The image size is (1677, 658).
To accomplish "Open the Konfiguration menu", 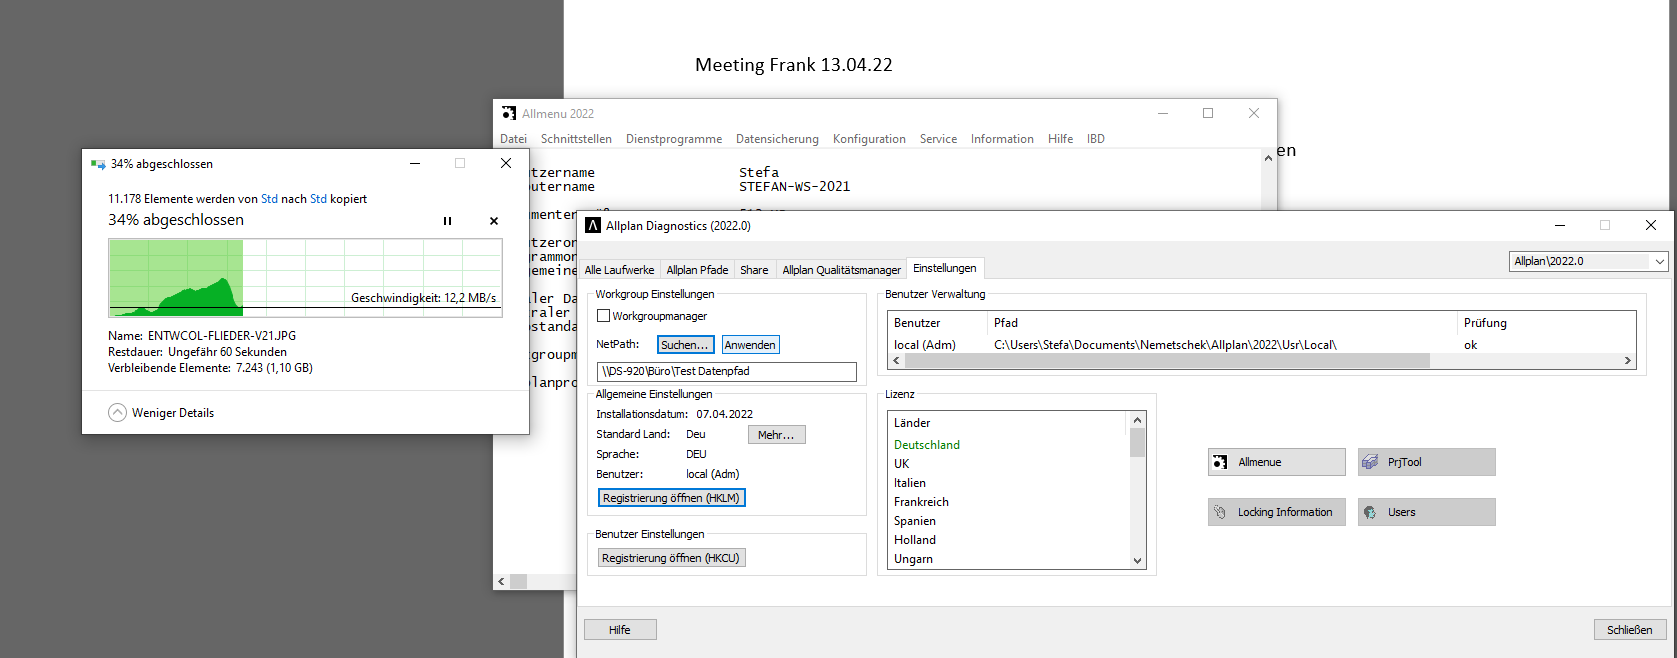I will pos(869,139).
